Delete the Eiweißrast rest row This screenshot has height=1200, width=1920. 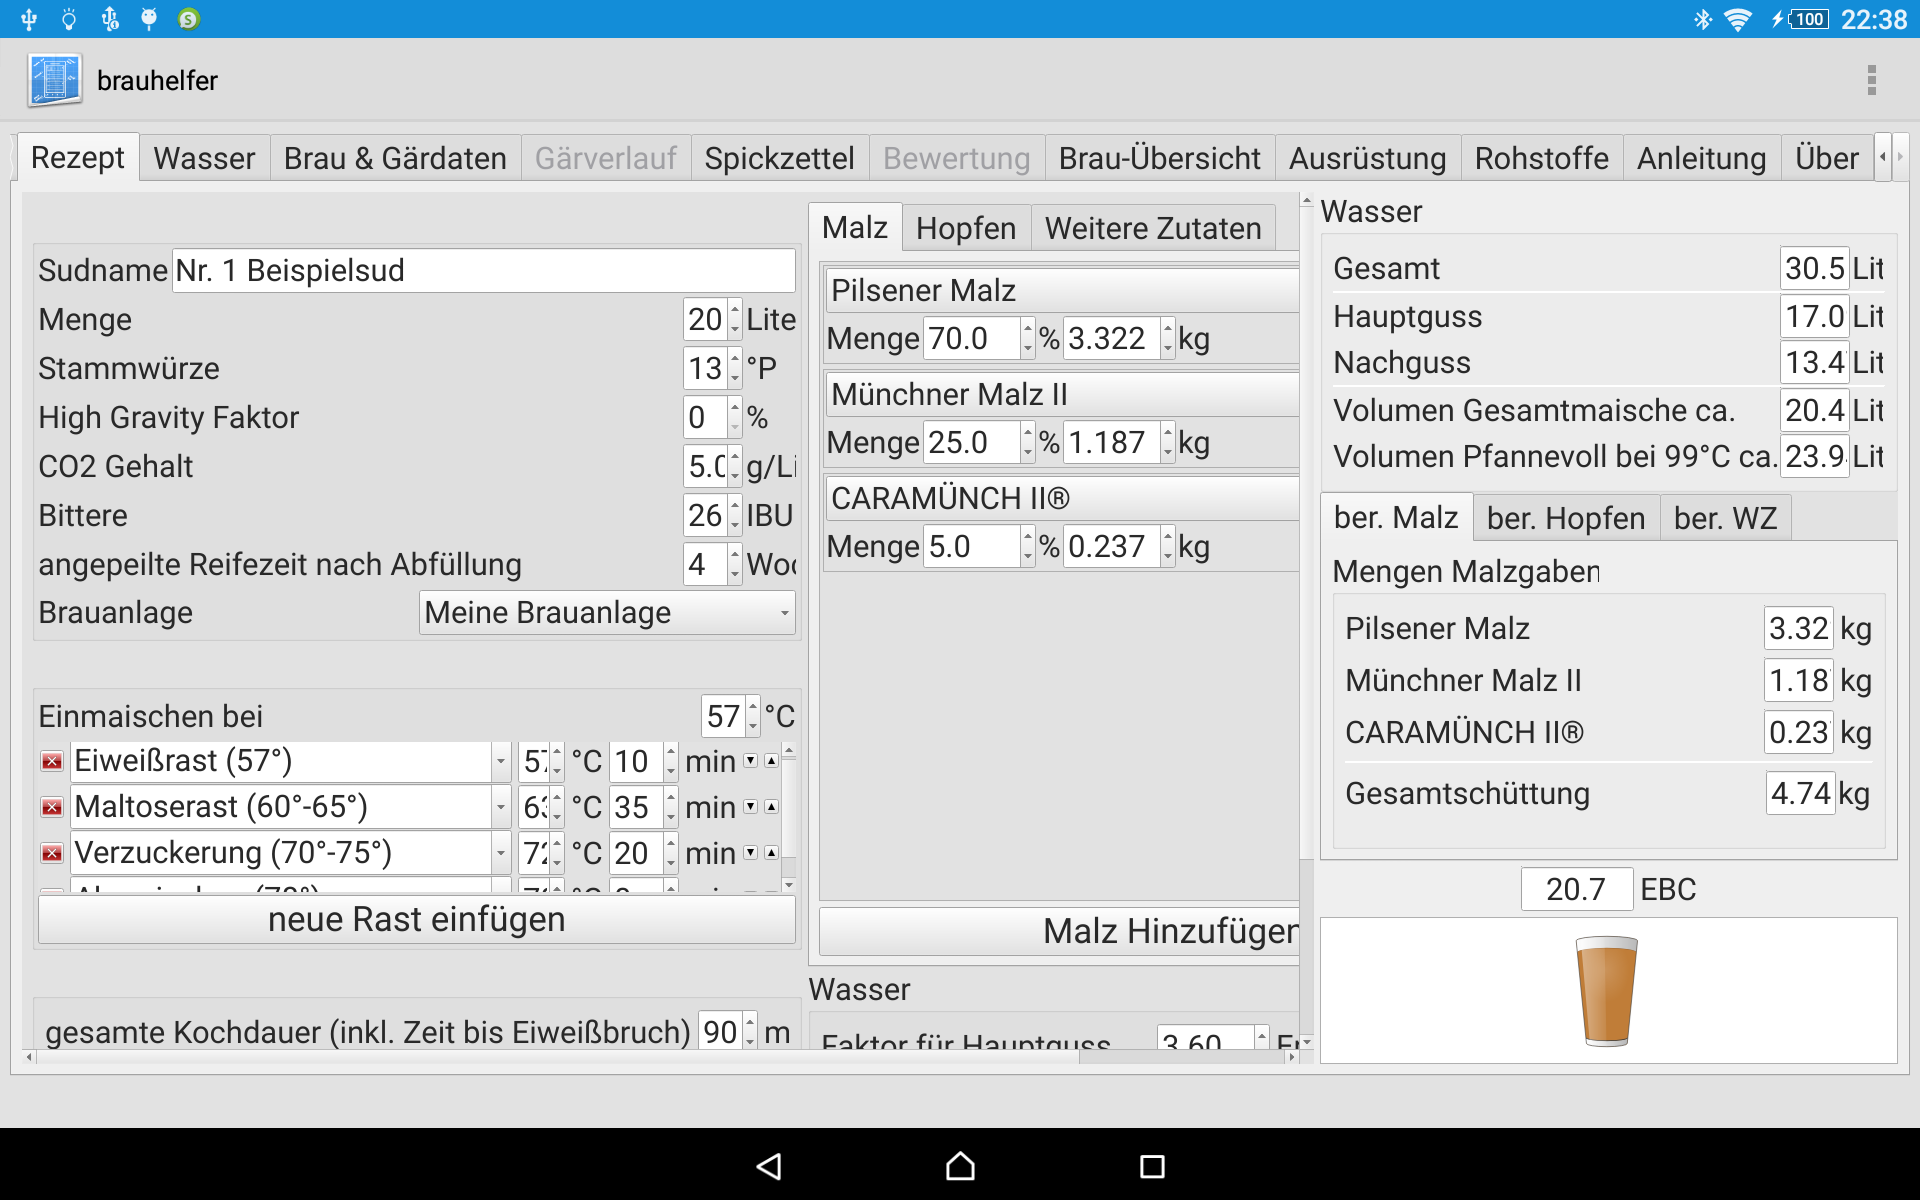[52, 762]
